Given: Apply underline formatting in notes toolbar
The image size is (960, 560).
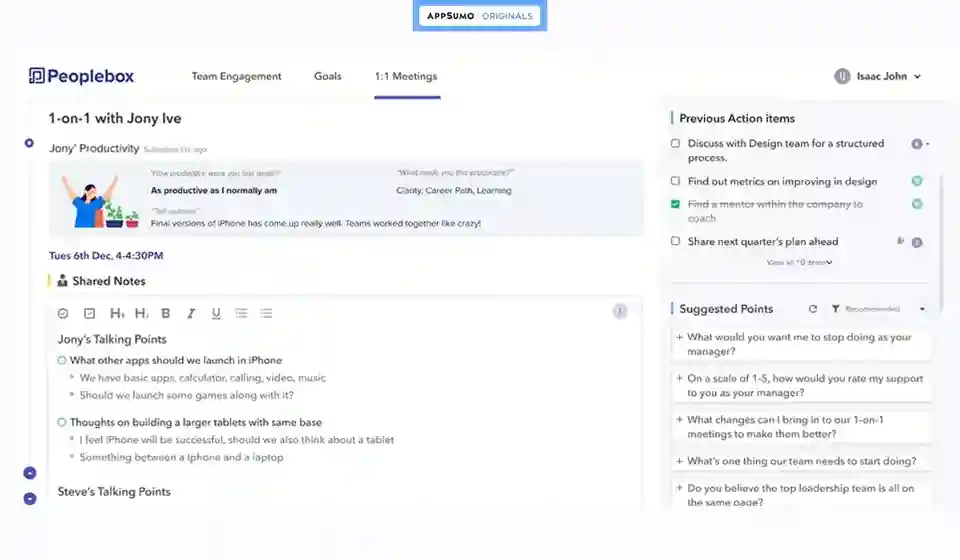Looking at the screenshot, I should (x=216, y=313).
